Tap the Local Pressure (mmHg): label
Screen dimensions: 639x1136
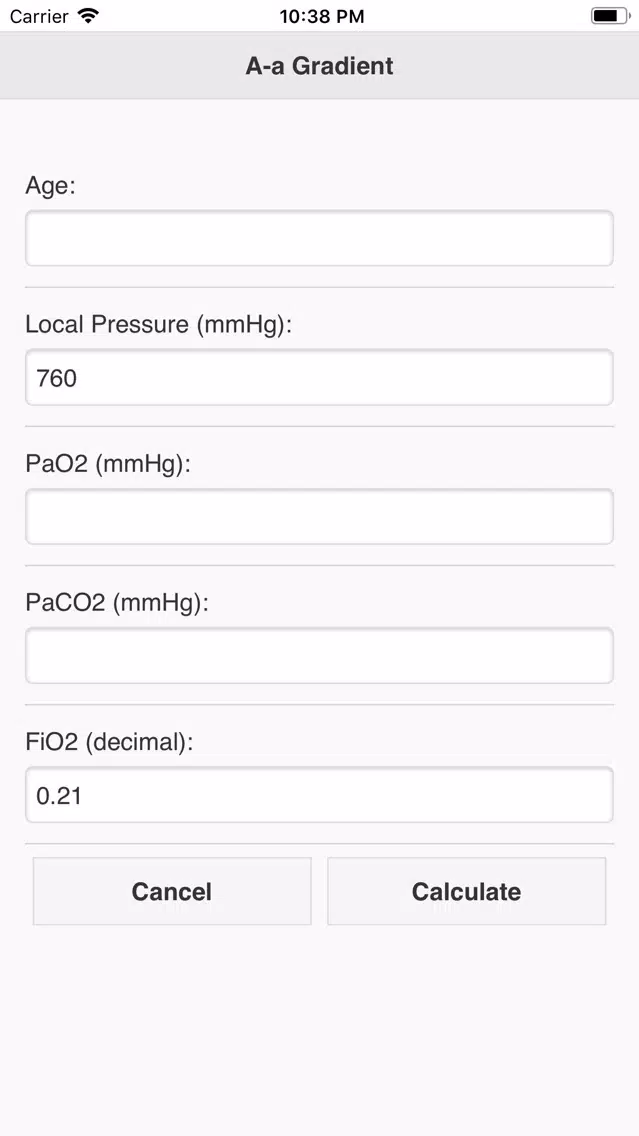coord(159,325)
